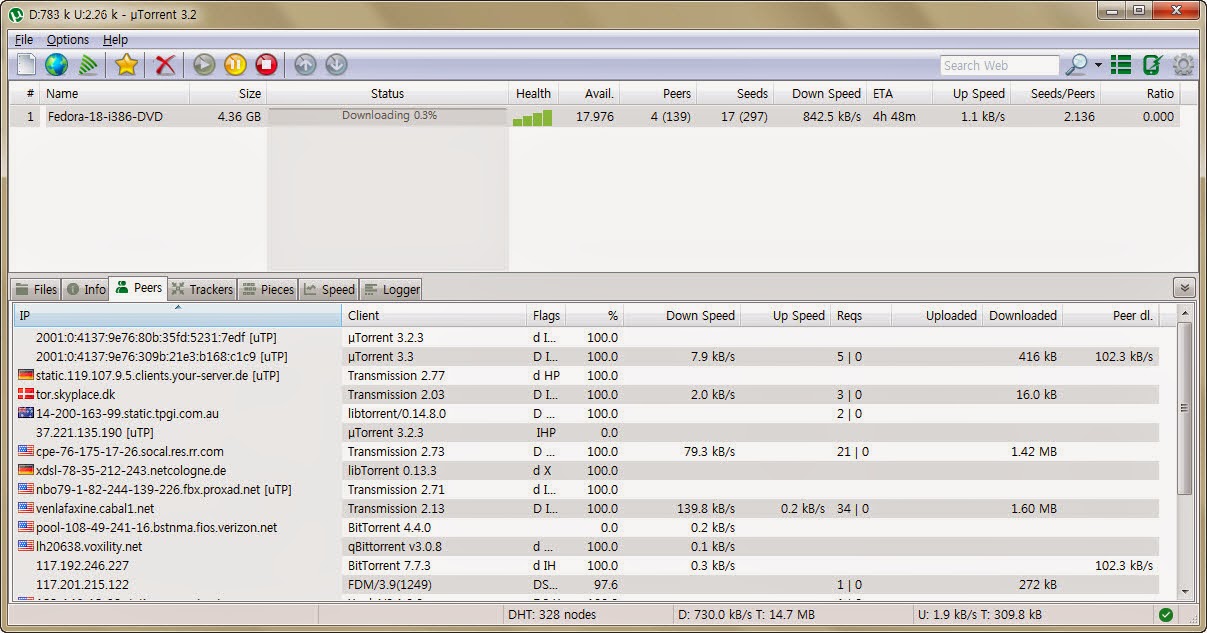Click the Danish flag beside tor.skyplace.dk
The width and height of the screenshot is (1207, 633).
coord(26,395)
